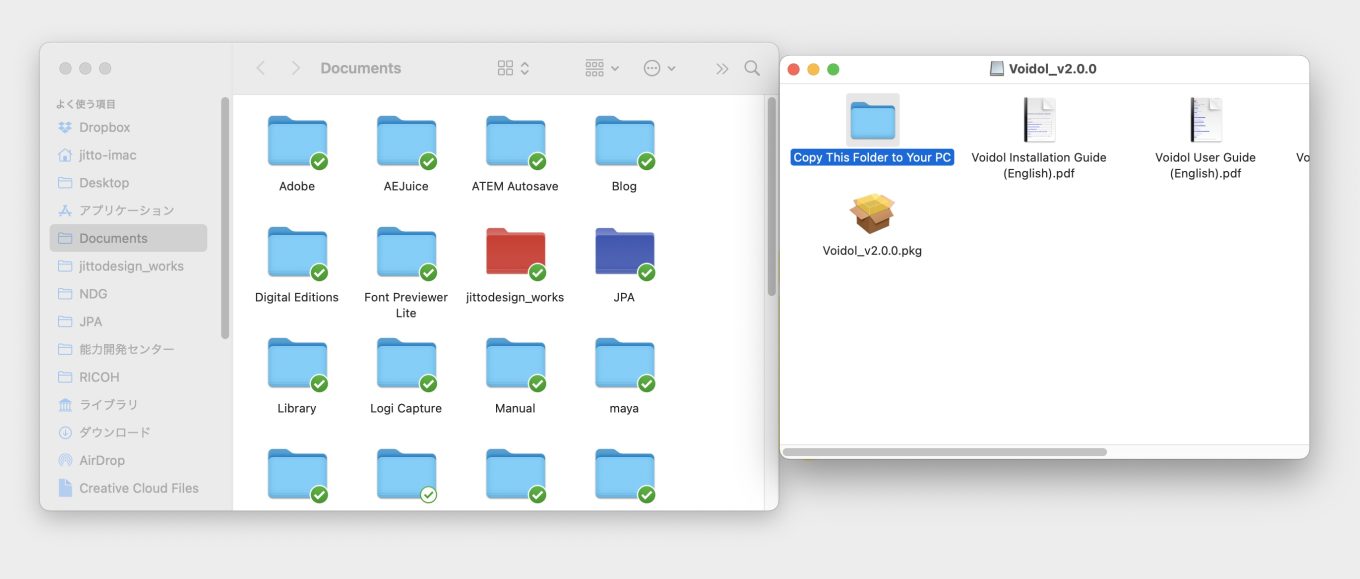Show more toolbar items with double chevron

[722, 68]
